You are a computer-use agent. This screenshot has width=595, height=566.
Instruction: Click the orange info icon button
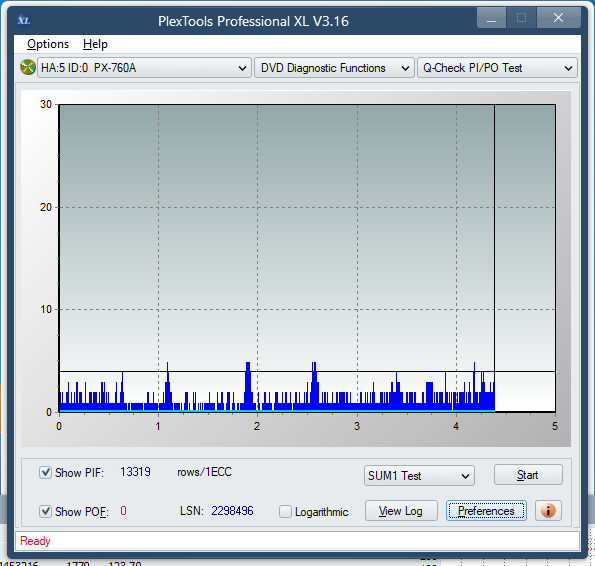548,511
